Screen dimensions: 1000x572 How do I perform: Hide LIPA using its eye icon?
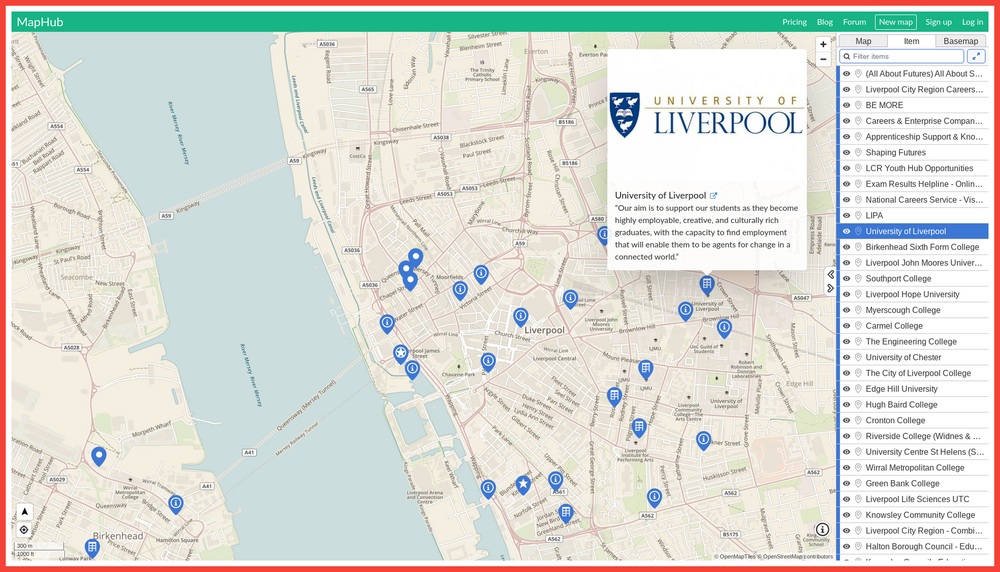click(x=846, y=216)
